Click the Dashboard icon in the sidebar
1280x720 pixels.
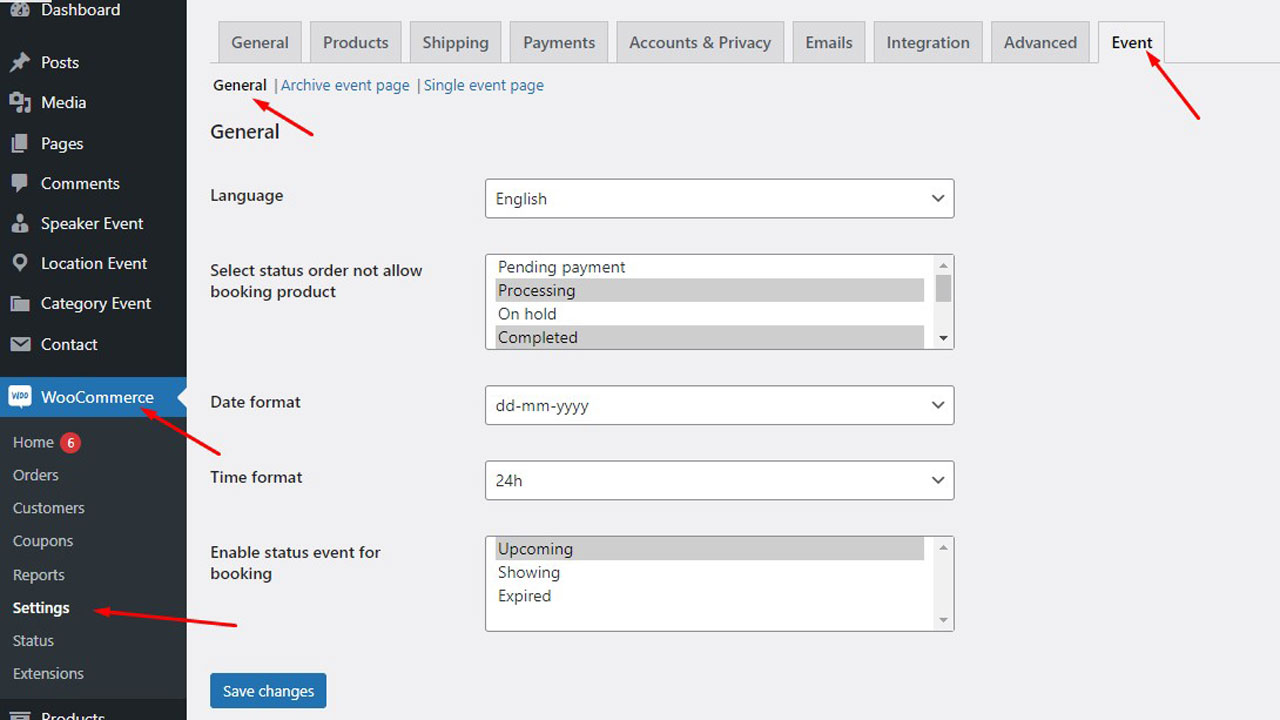20,10
